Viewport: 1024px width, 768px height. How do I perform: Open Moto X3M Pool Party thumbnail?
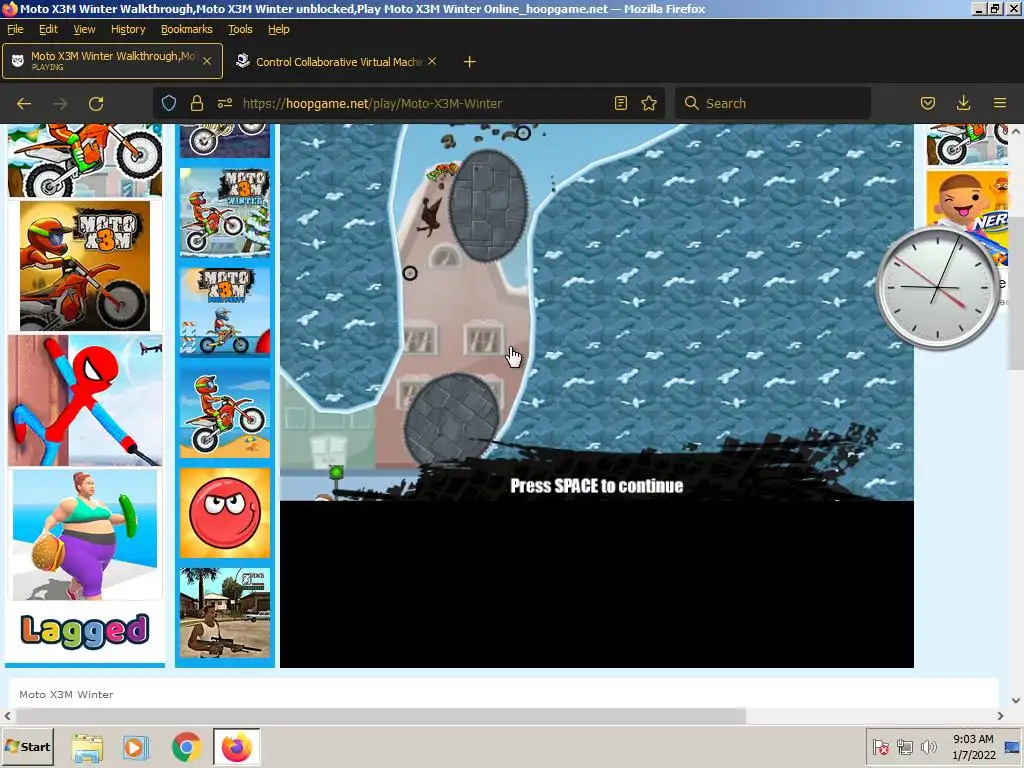tap(225, 312)
